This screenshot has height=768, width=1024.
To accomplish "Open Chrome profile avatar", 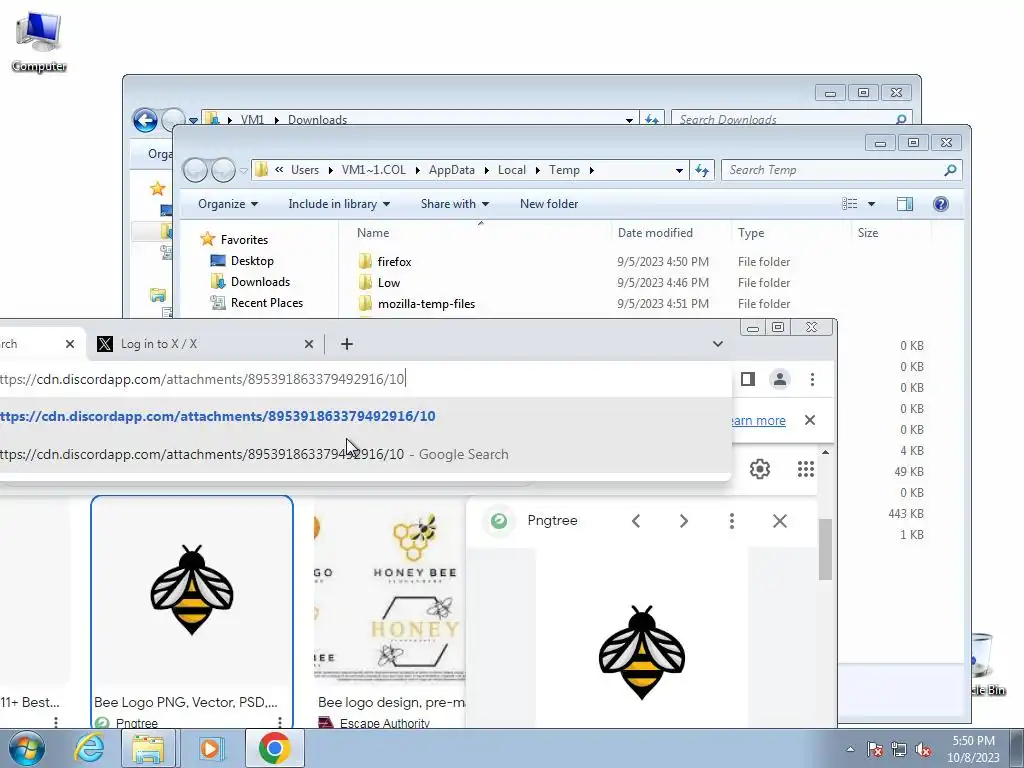I will [780, 379].
